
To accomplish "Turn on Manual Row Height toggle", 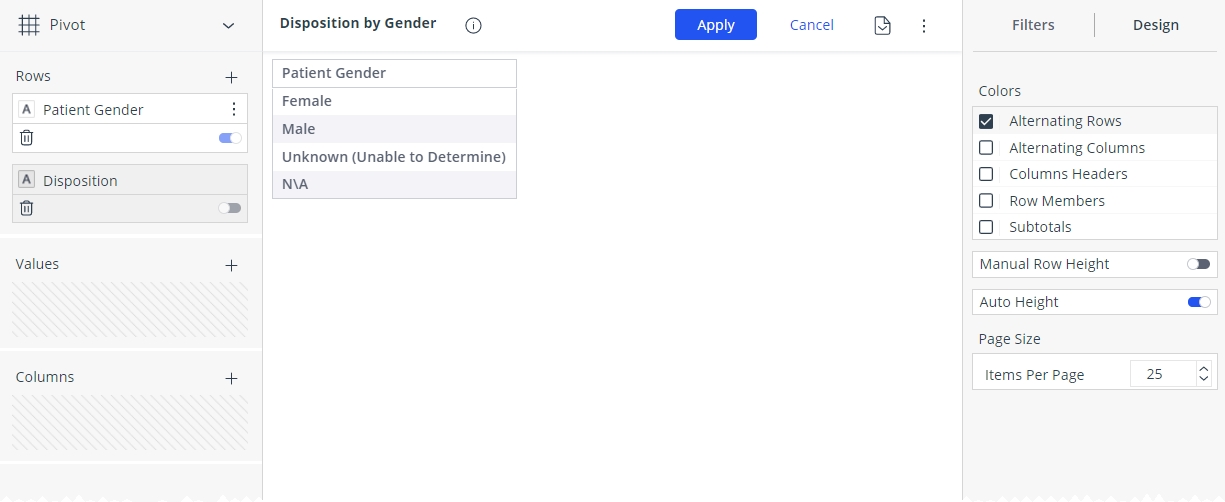I will pos(1198,264).
